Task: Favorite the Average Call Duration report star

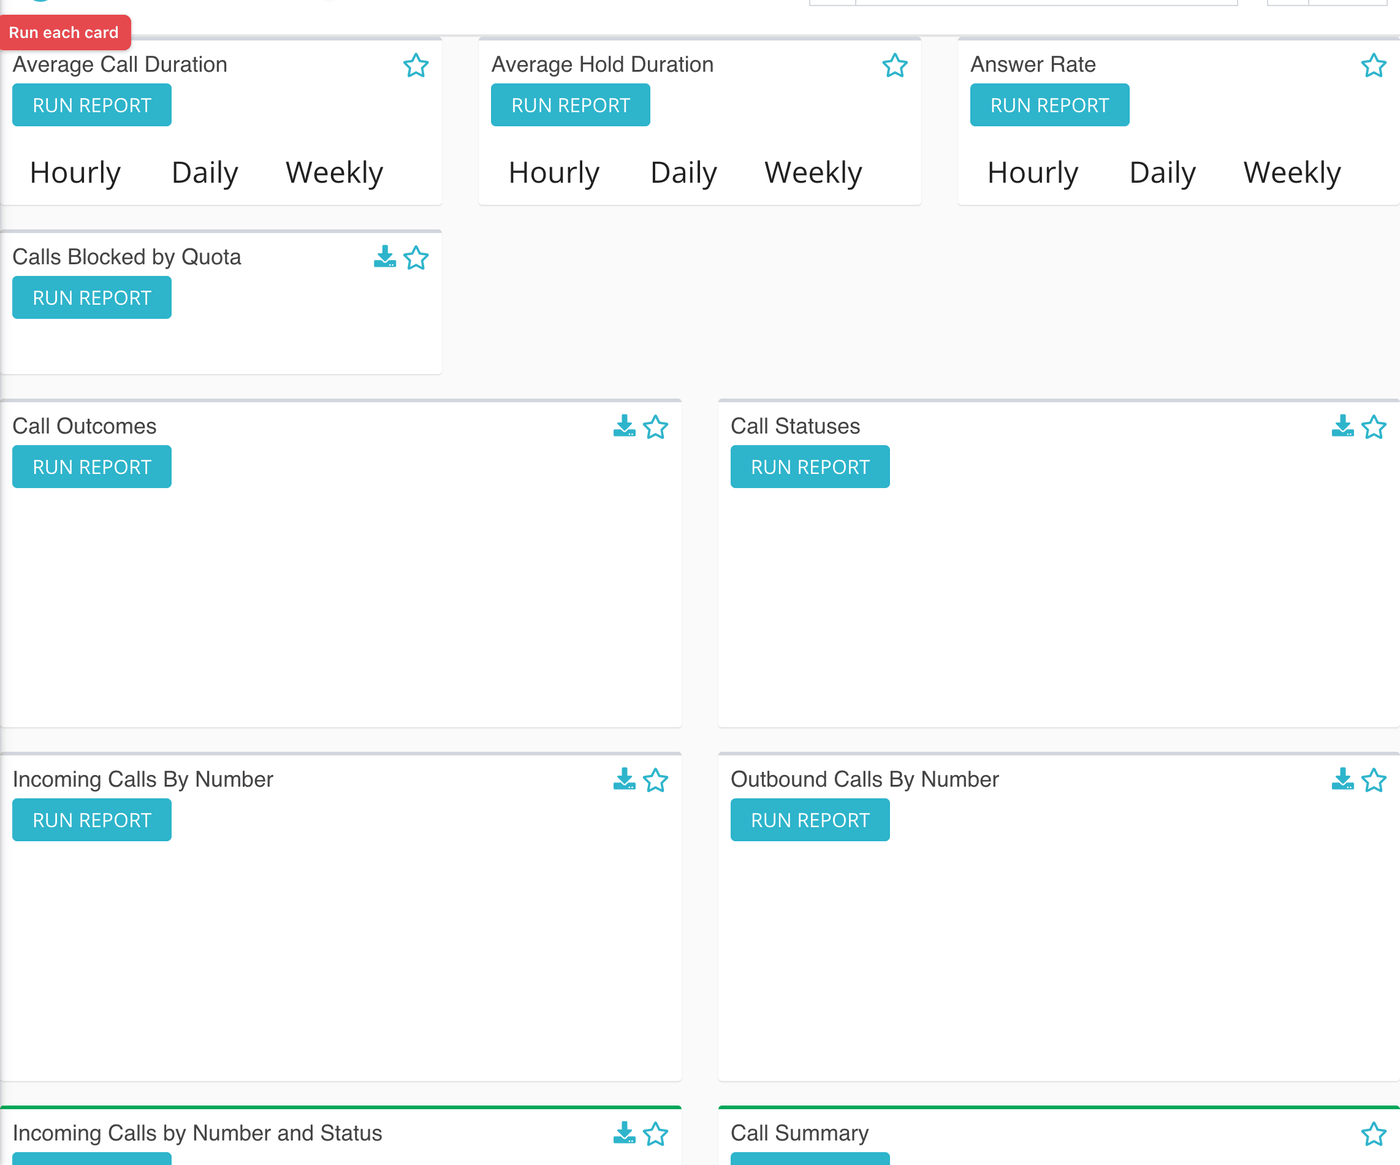Action: pyautogui.click(x=416, y=66)
